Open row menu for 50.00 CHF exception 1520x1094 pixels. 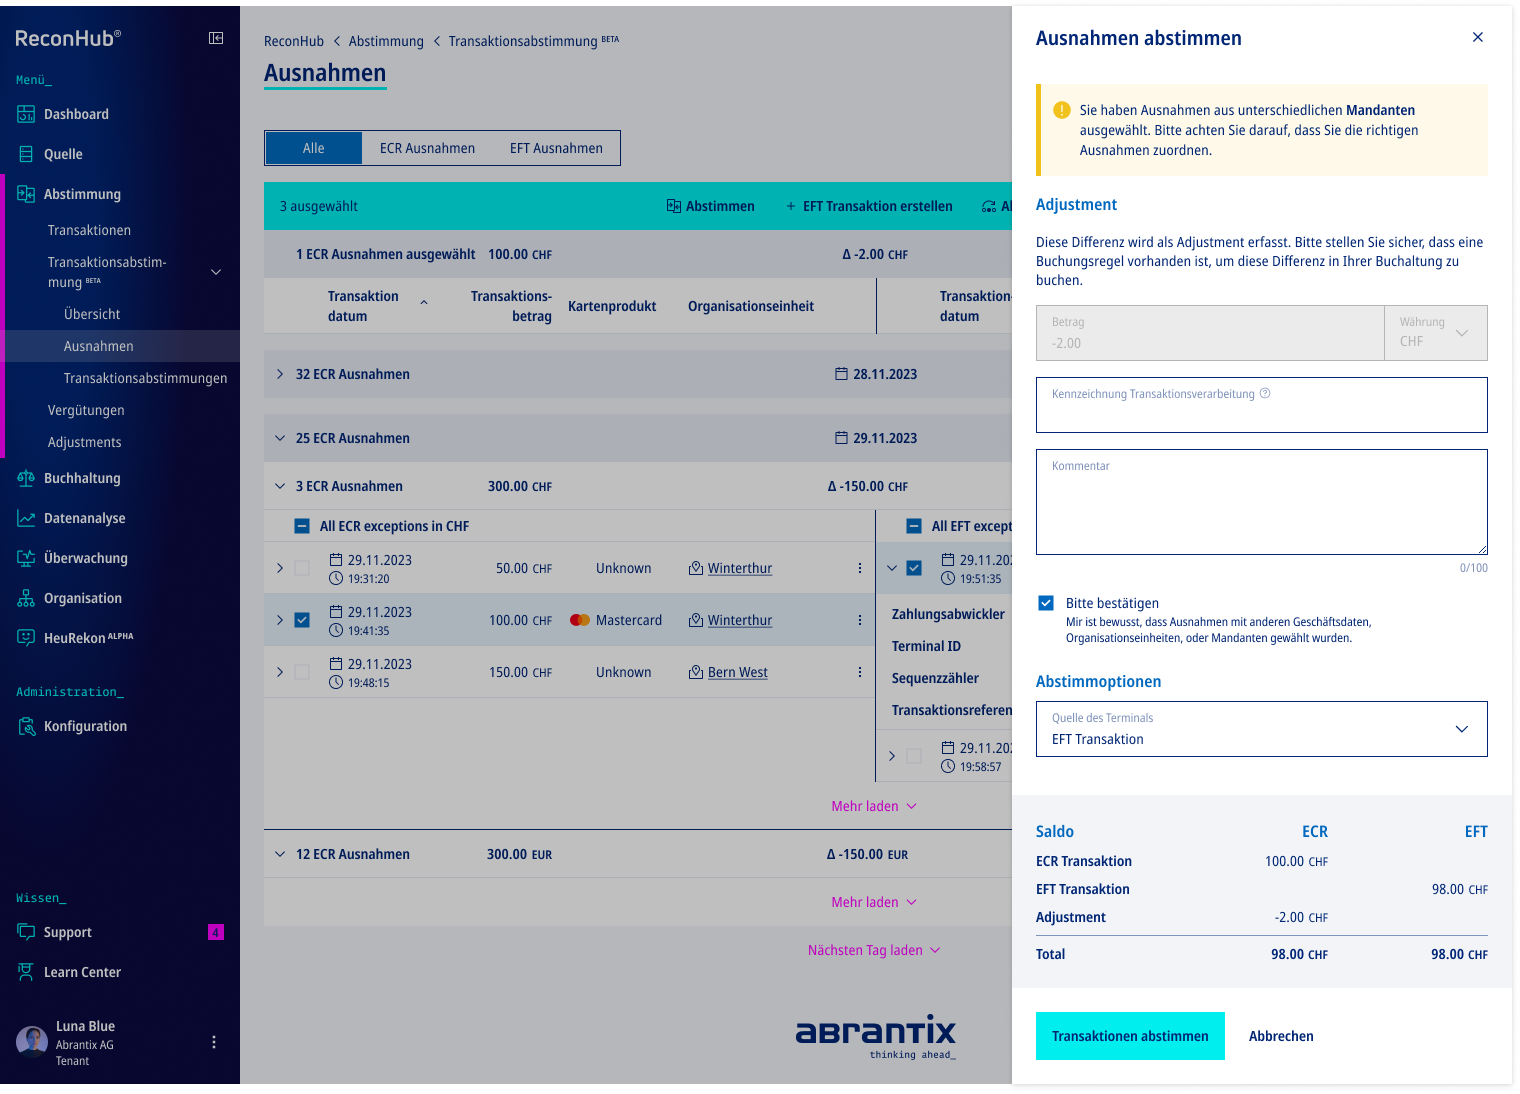pos(860,568)
